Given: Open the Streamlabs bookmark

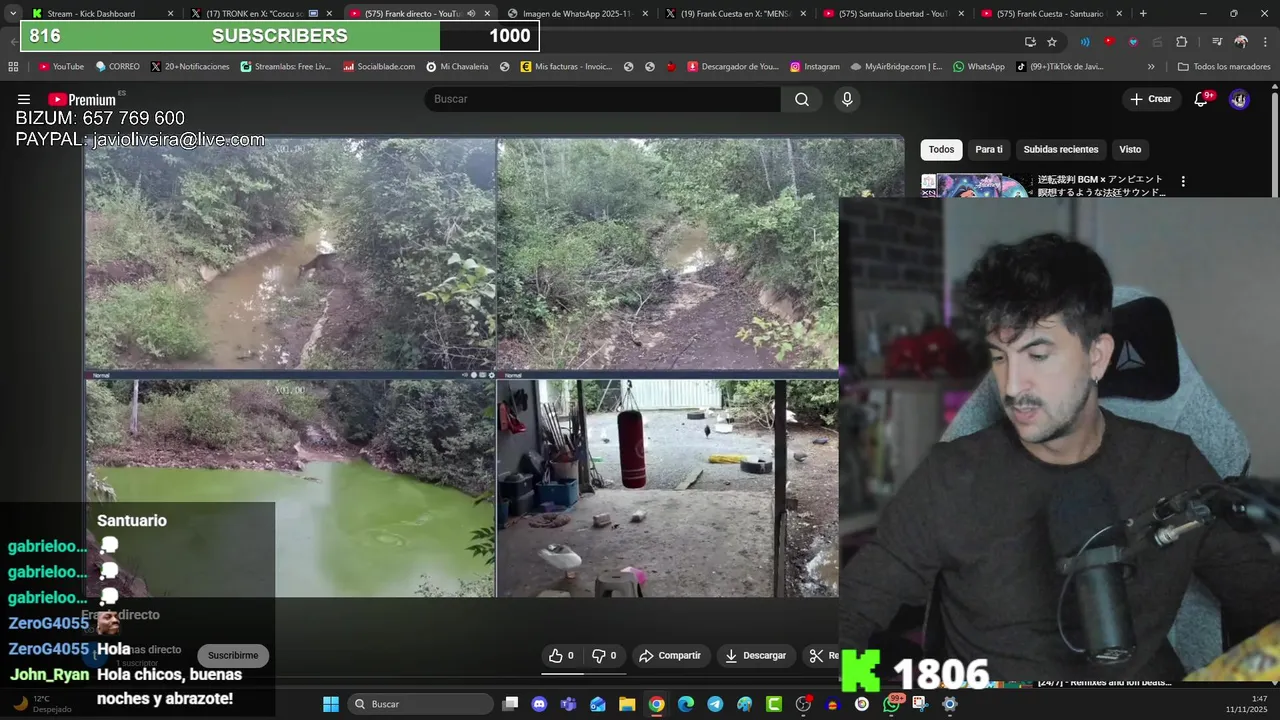Looking at the screenshot, I should (x=285, y=67).
